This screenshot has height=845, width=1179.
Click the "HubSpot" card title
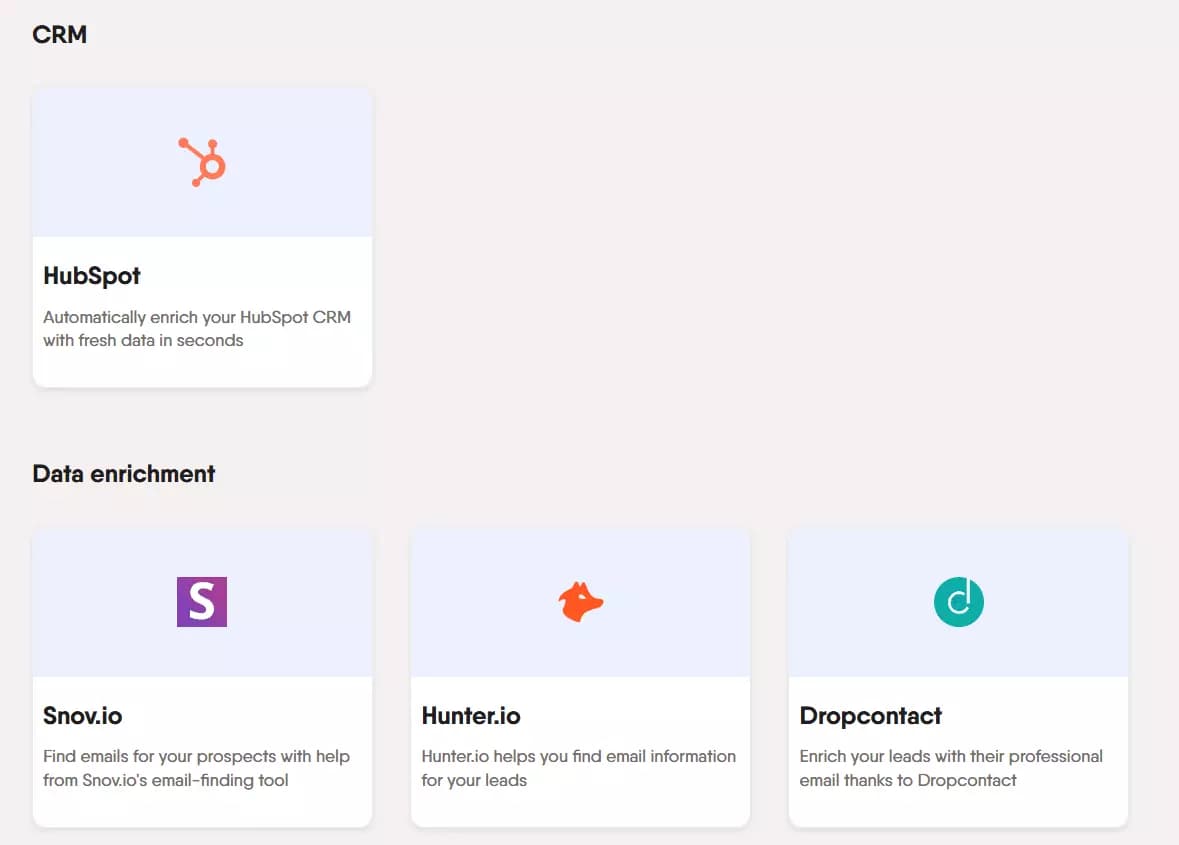click(91, 277)
